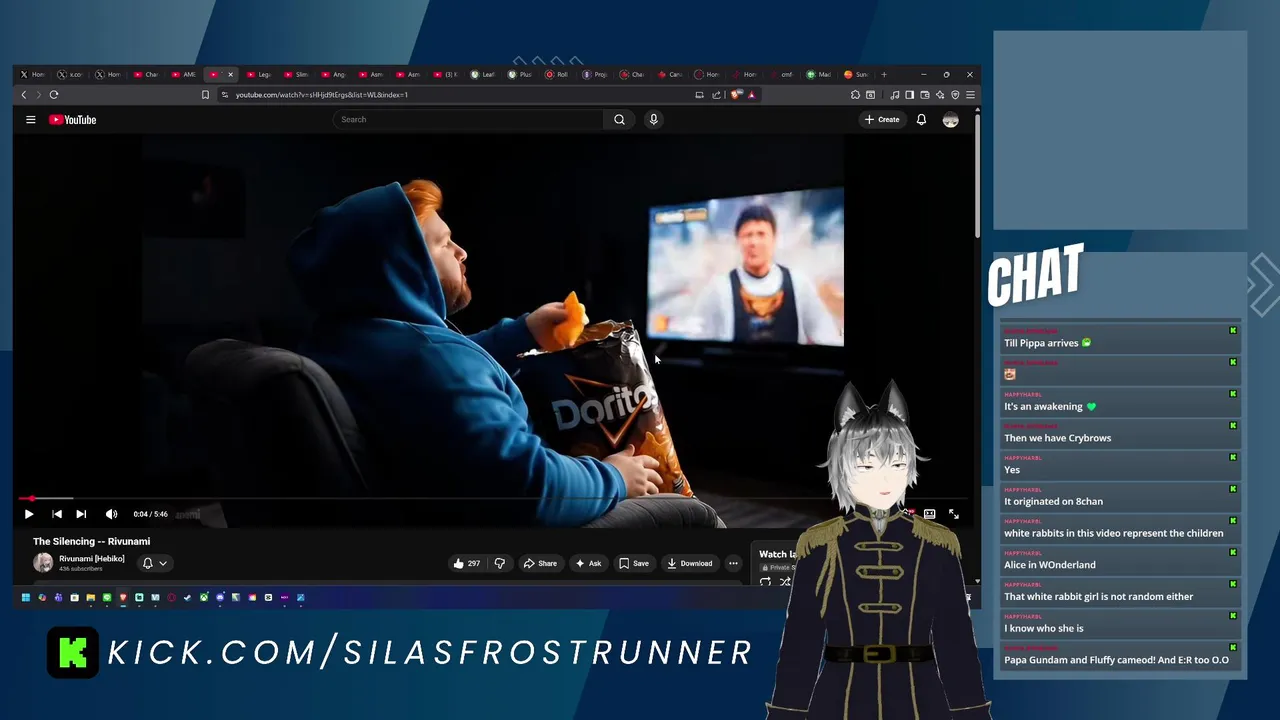
Task: Open the browser sidebar panel icon
Action: pyautogui.click(x=909, y=95)
